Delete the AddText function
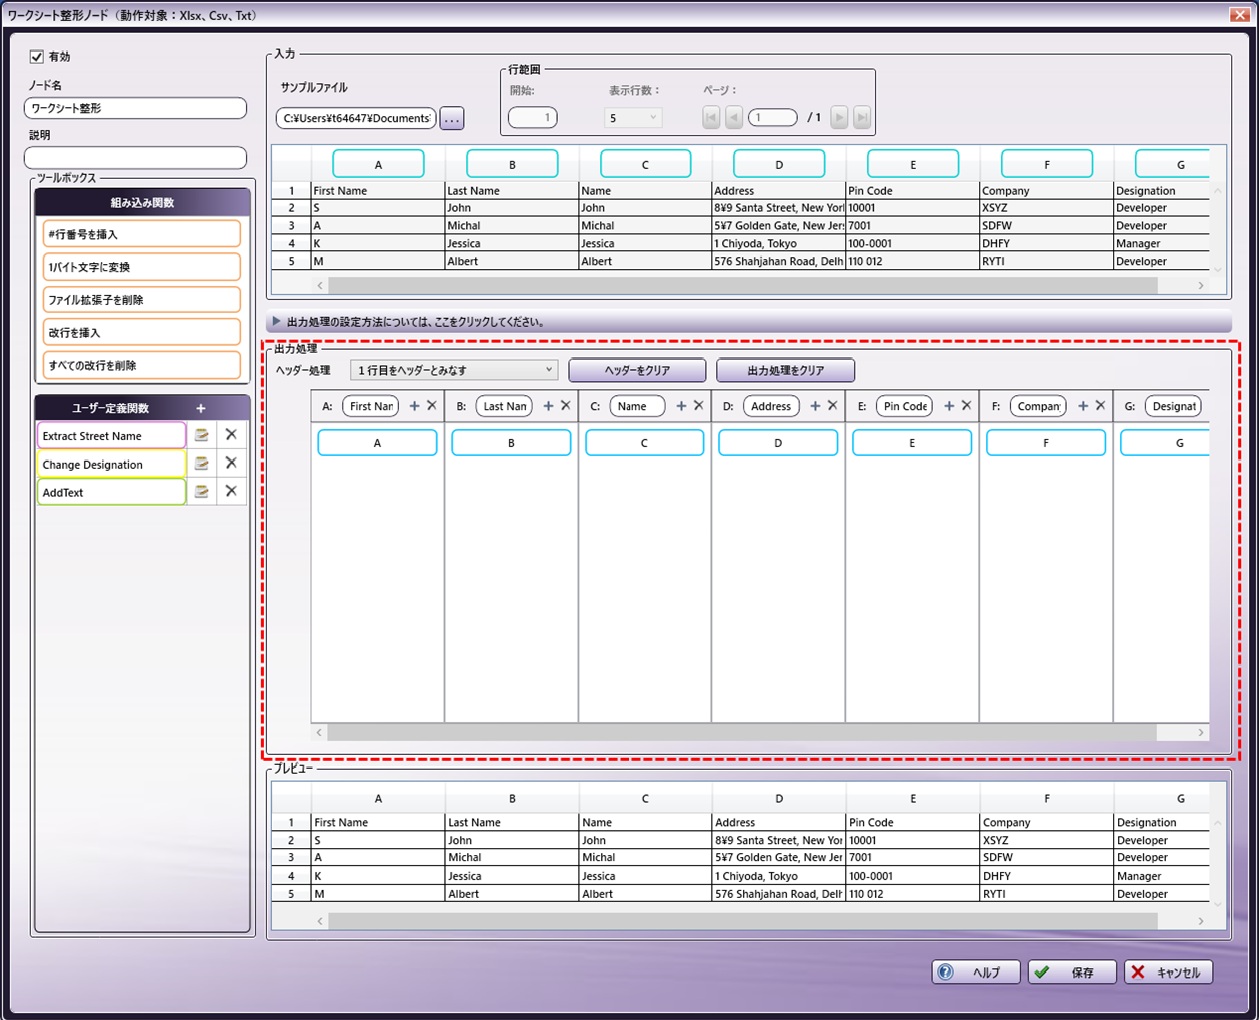Viewport: 1260px width, 1020px height. 231,491
